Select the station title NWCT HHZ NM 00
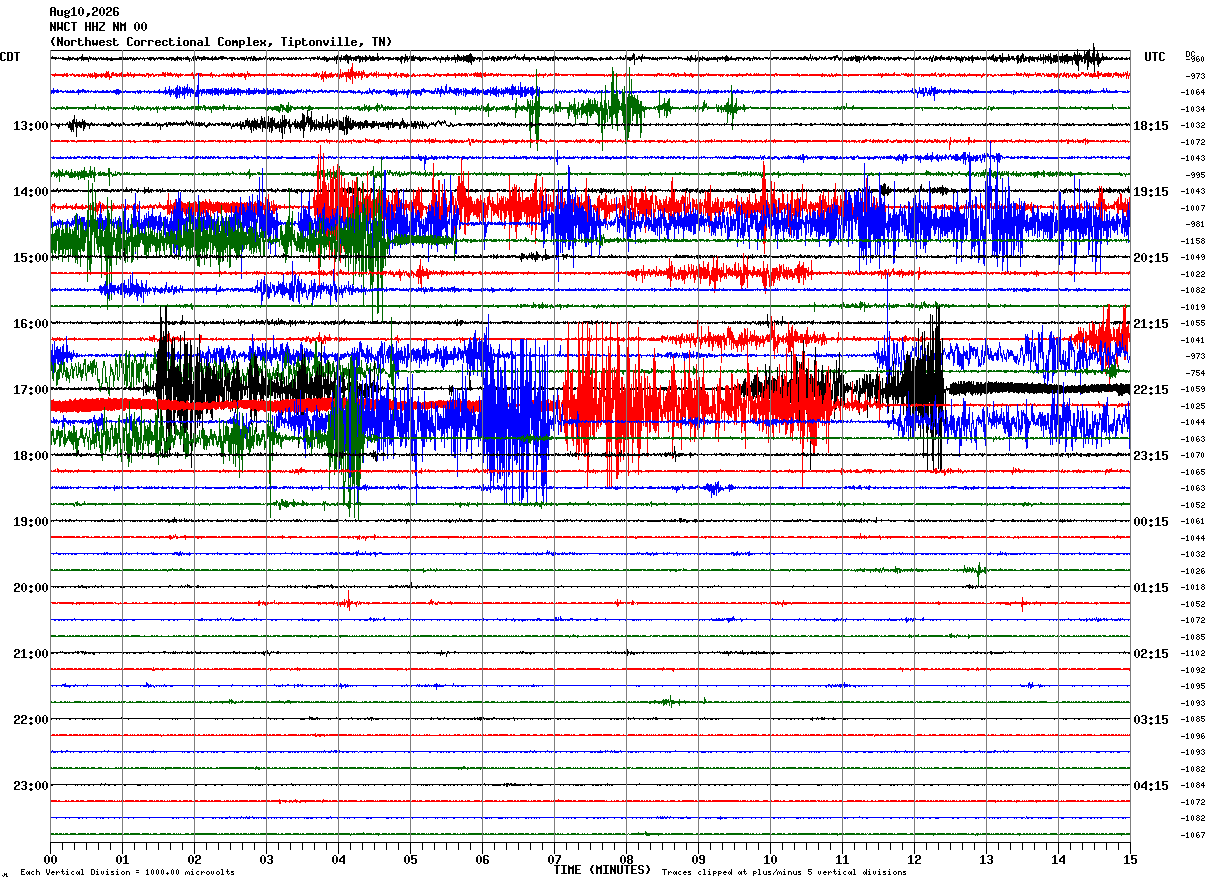 pyautogui.click(x=98, y=27)
